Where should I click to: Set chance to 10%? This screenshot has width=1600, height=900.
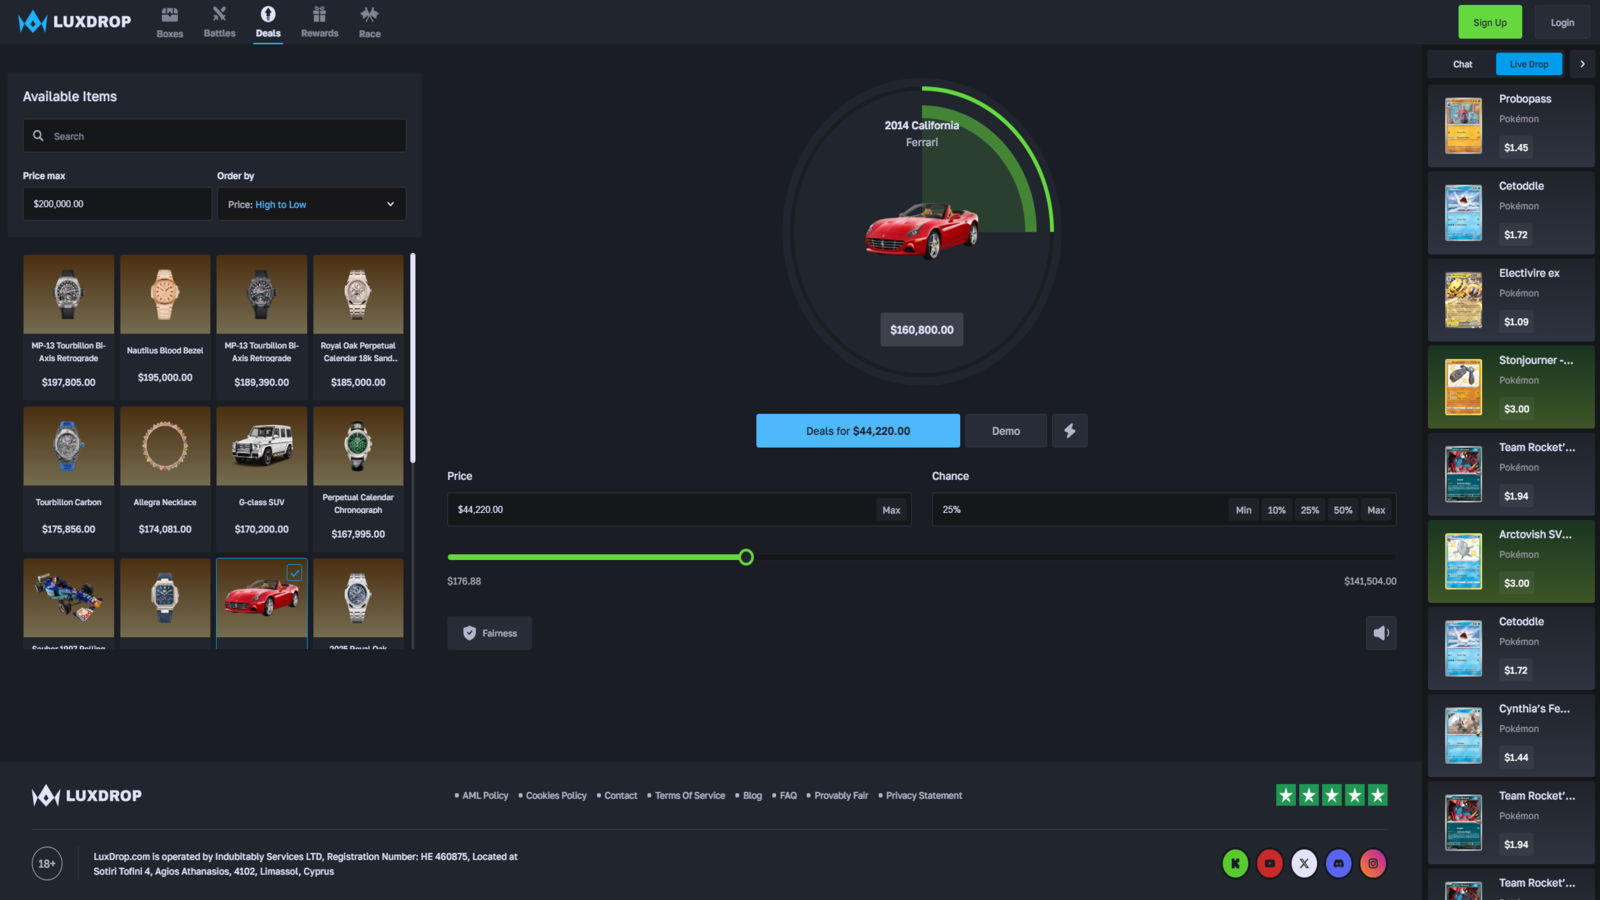point(1277,510)
